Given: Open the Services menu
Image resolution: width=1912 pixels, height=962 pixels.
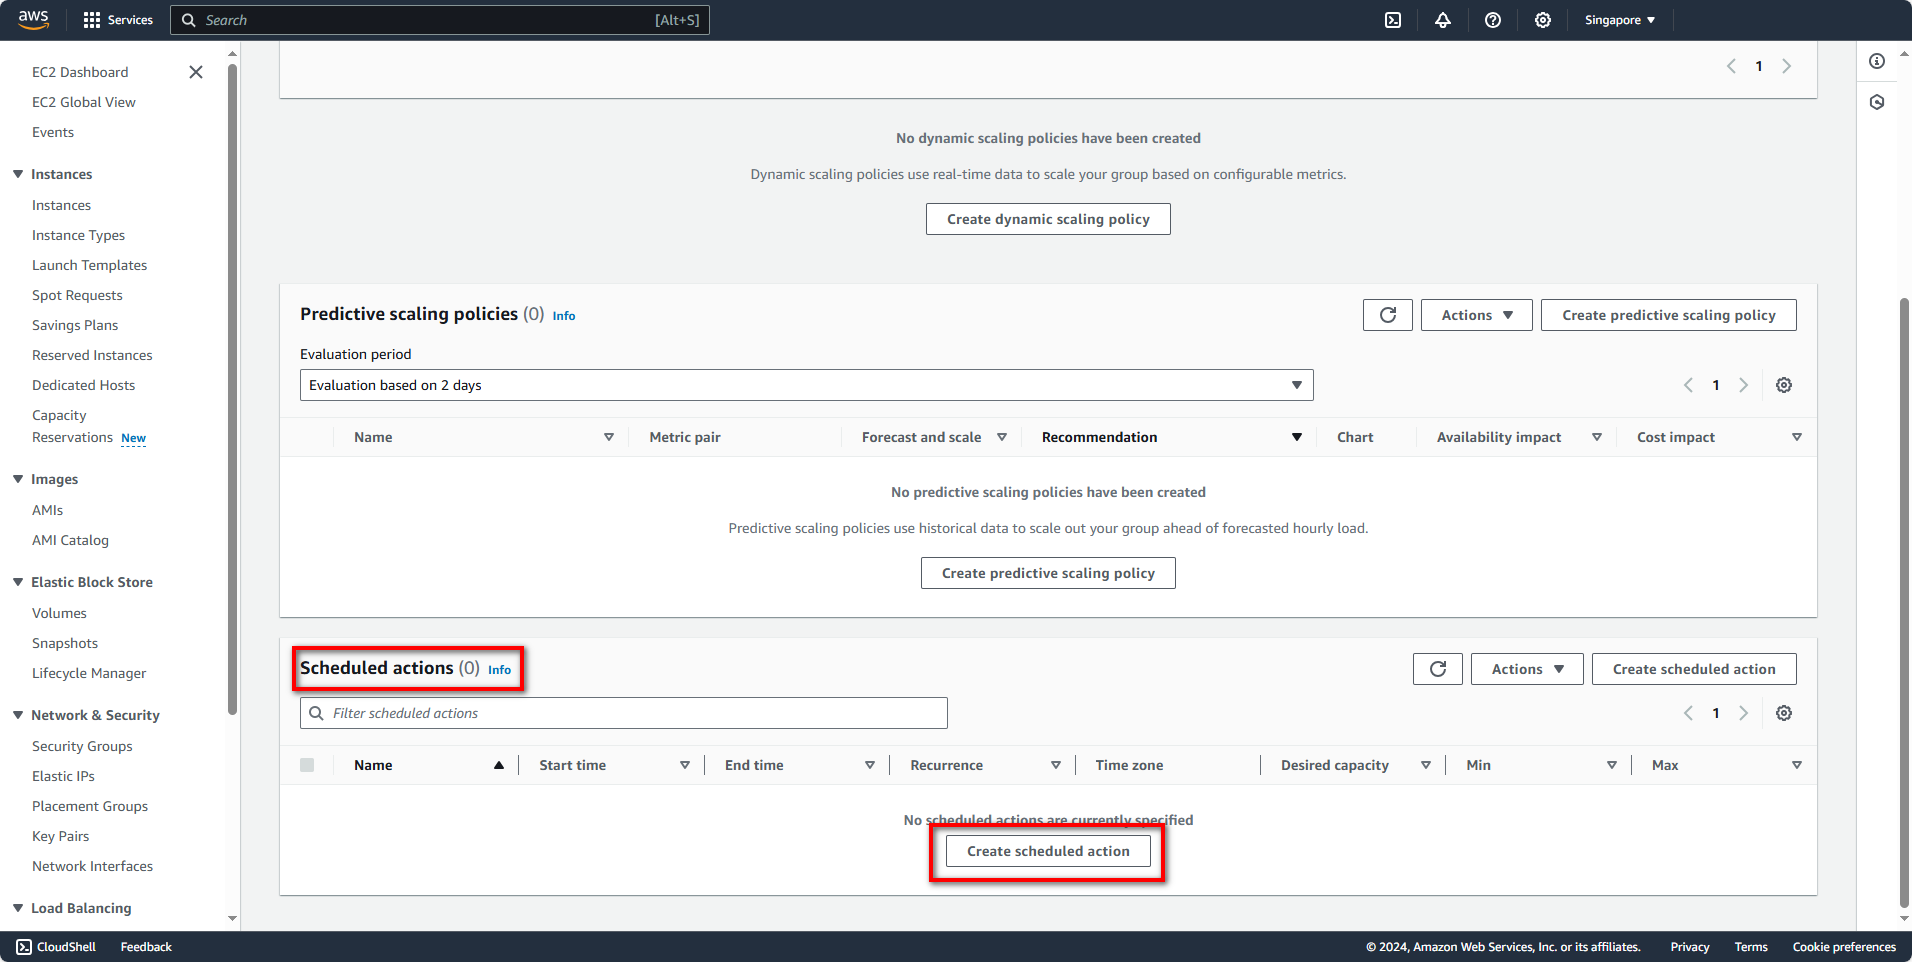Looking at the screenshot, I should tap(118, 20).
